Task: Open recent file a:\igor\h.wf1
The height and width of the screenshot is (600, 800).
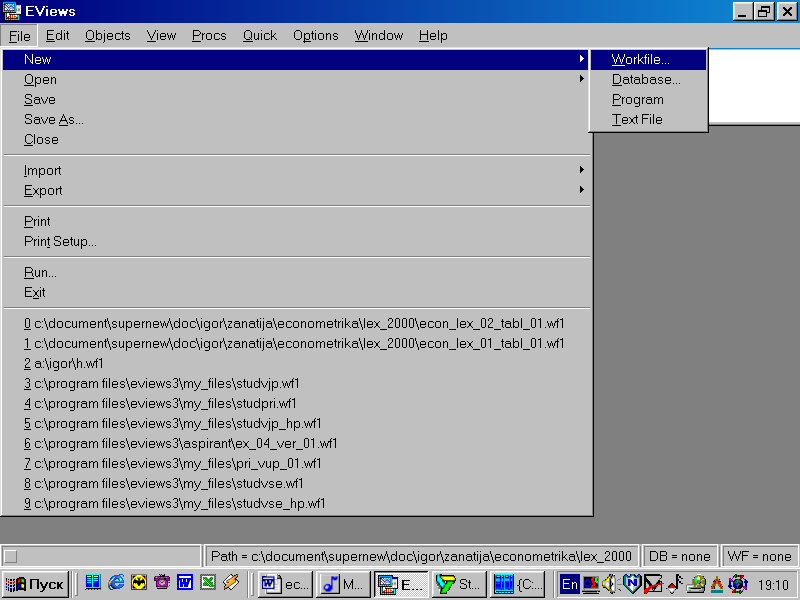Action: [296, 363]
